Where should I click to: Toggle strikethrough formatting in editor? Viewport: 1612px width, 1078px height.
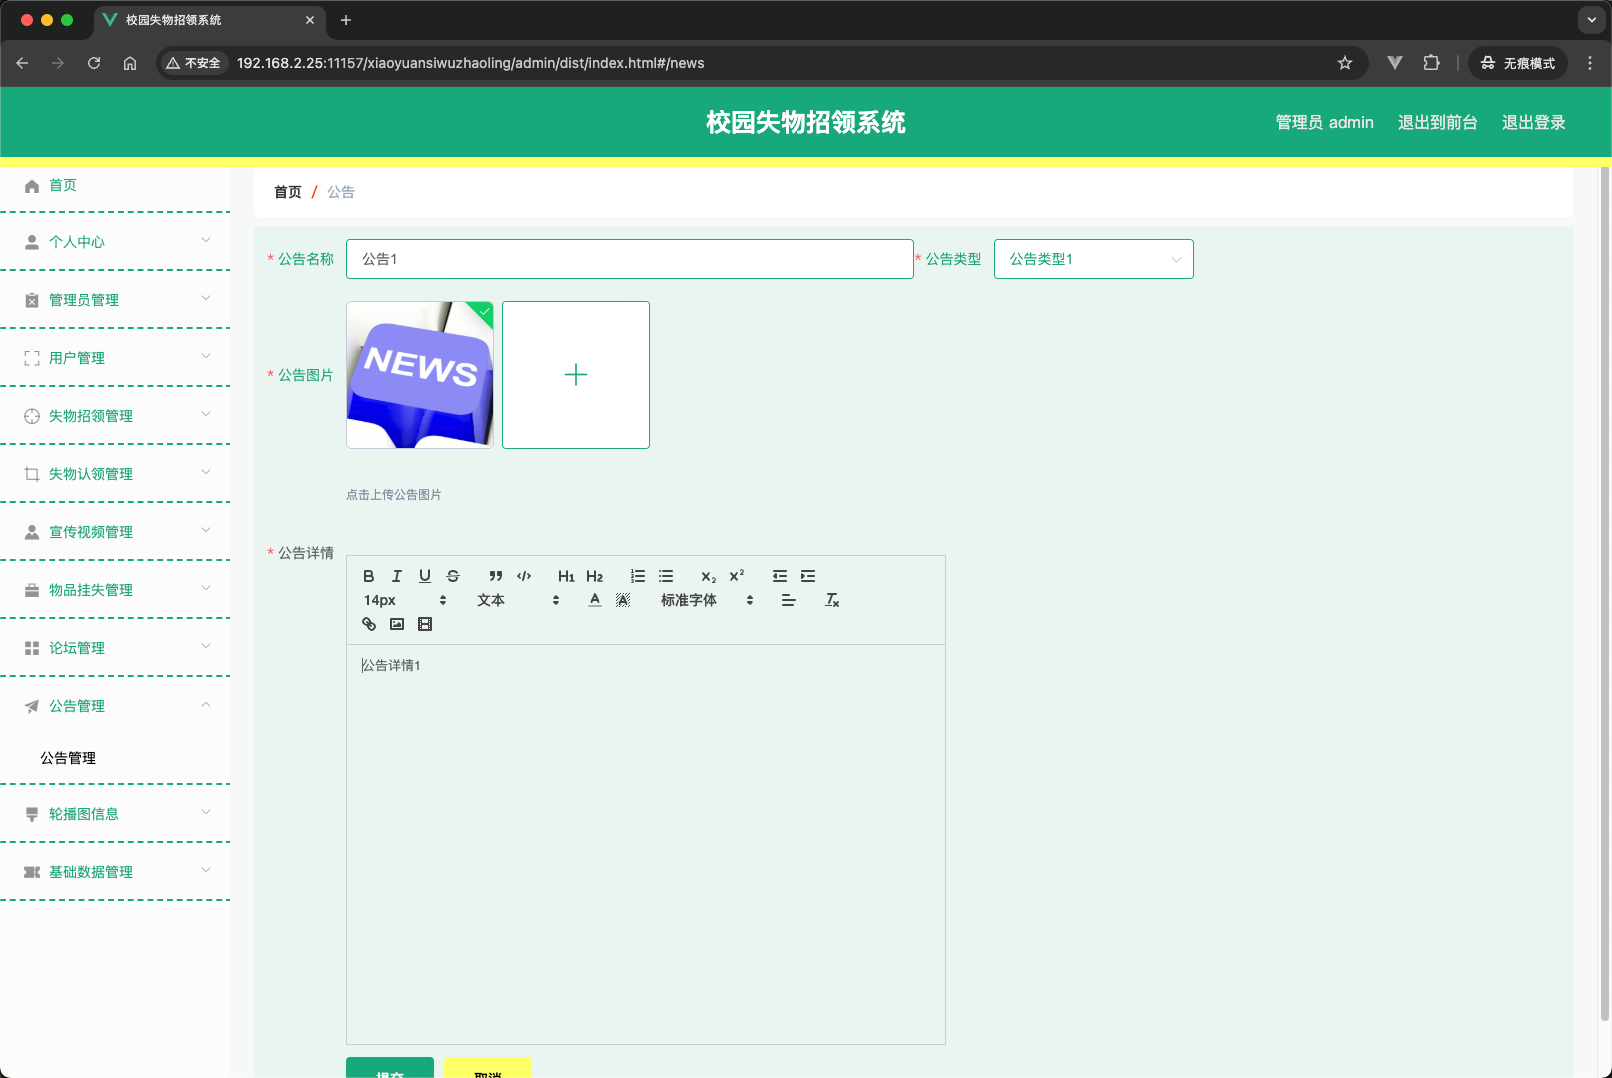pyautogui.click(x=453, y=576)
